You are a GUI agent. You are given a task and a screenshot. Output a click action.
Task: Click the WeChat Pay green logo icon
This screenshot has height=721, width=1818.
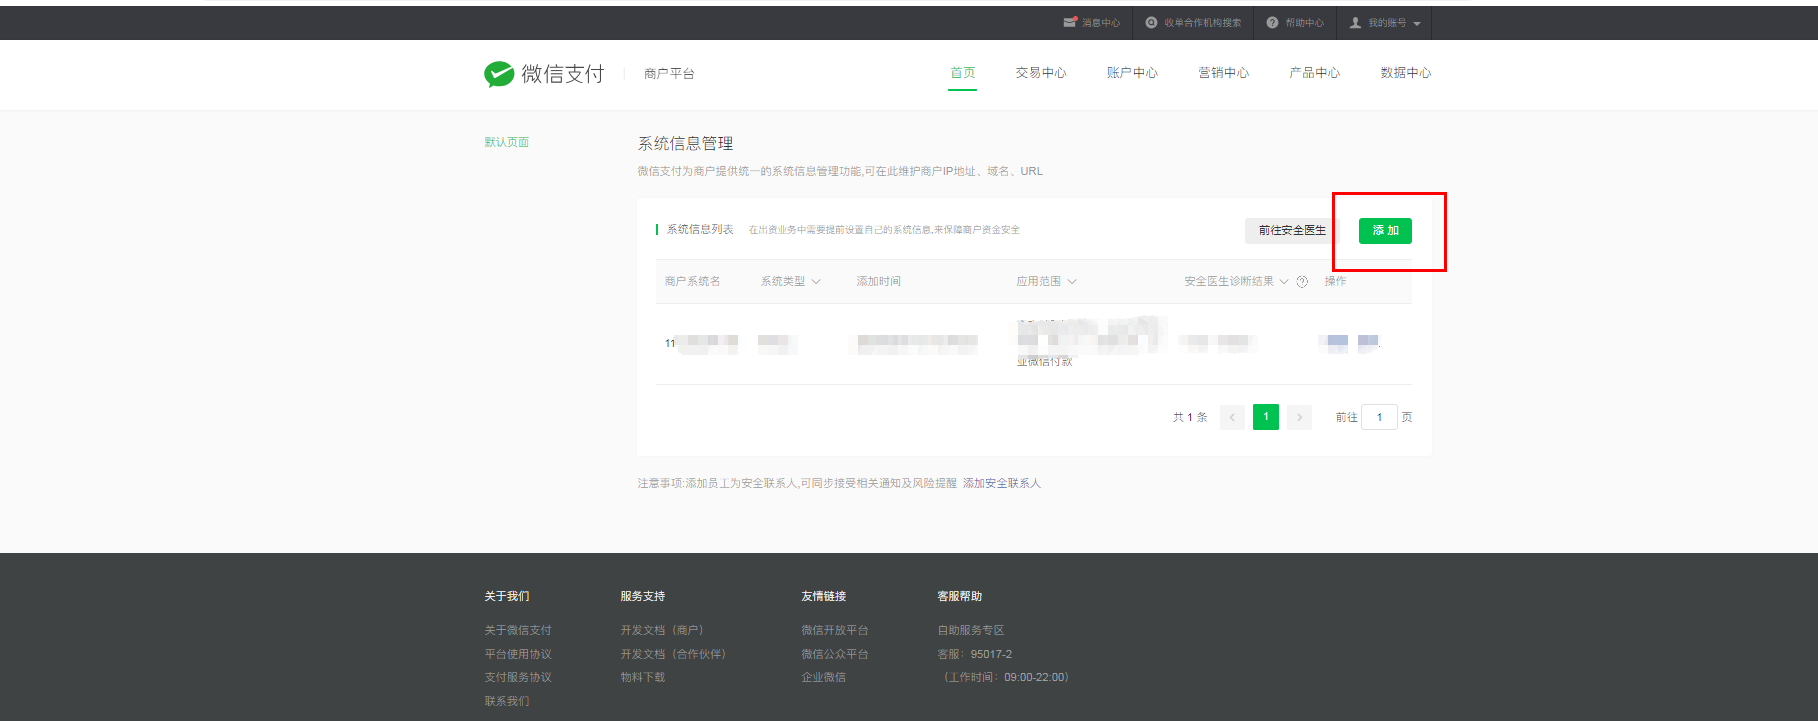(x=498, y=74)
